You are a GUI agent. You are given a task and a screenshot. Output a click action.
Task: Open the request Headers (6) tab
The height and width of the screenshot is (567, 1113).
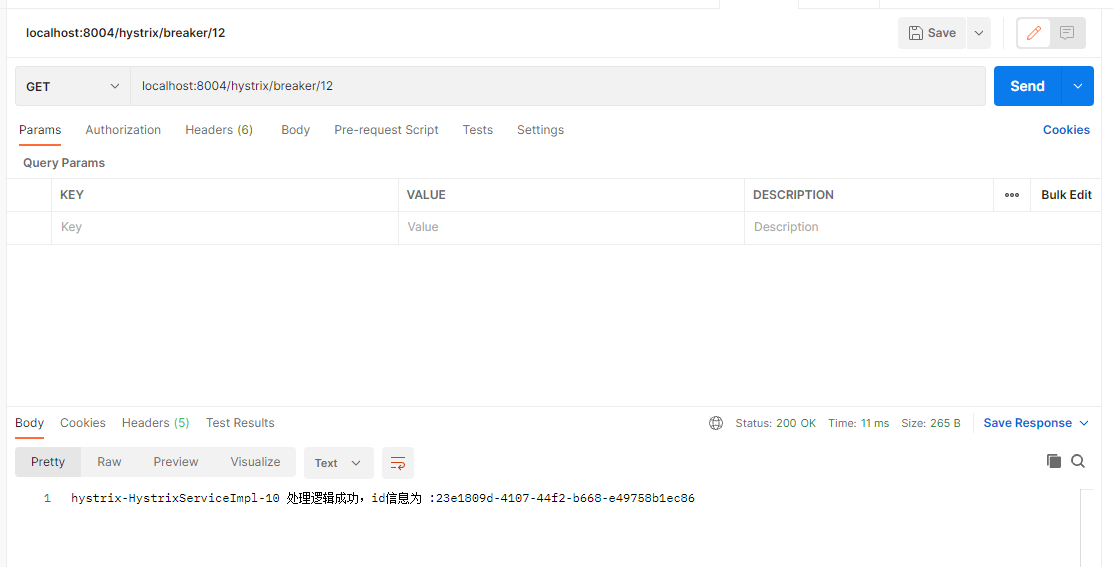coord(219,130)
